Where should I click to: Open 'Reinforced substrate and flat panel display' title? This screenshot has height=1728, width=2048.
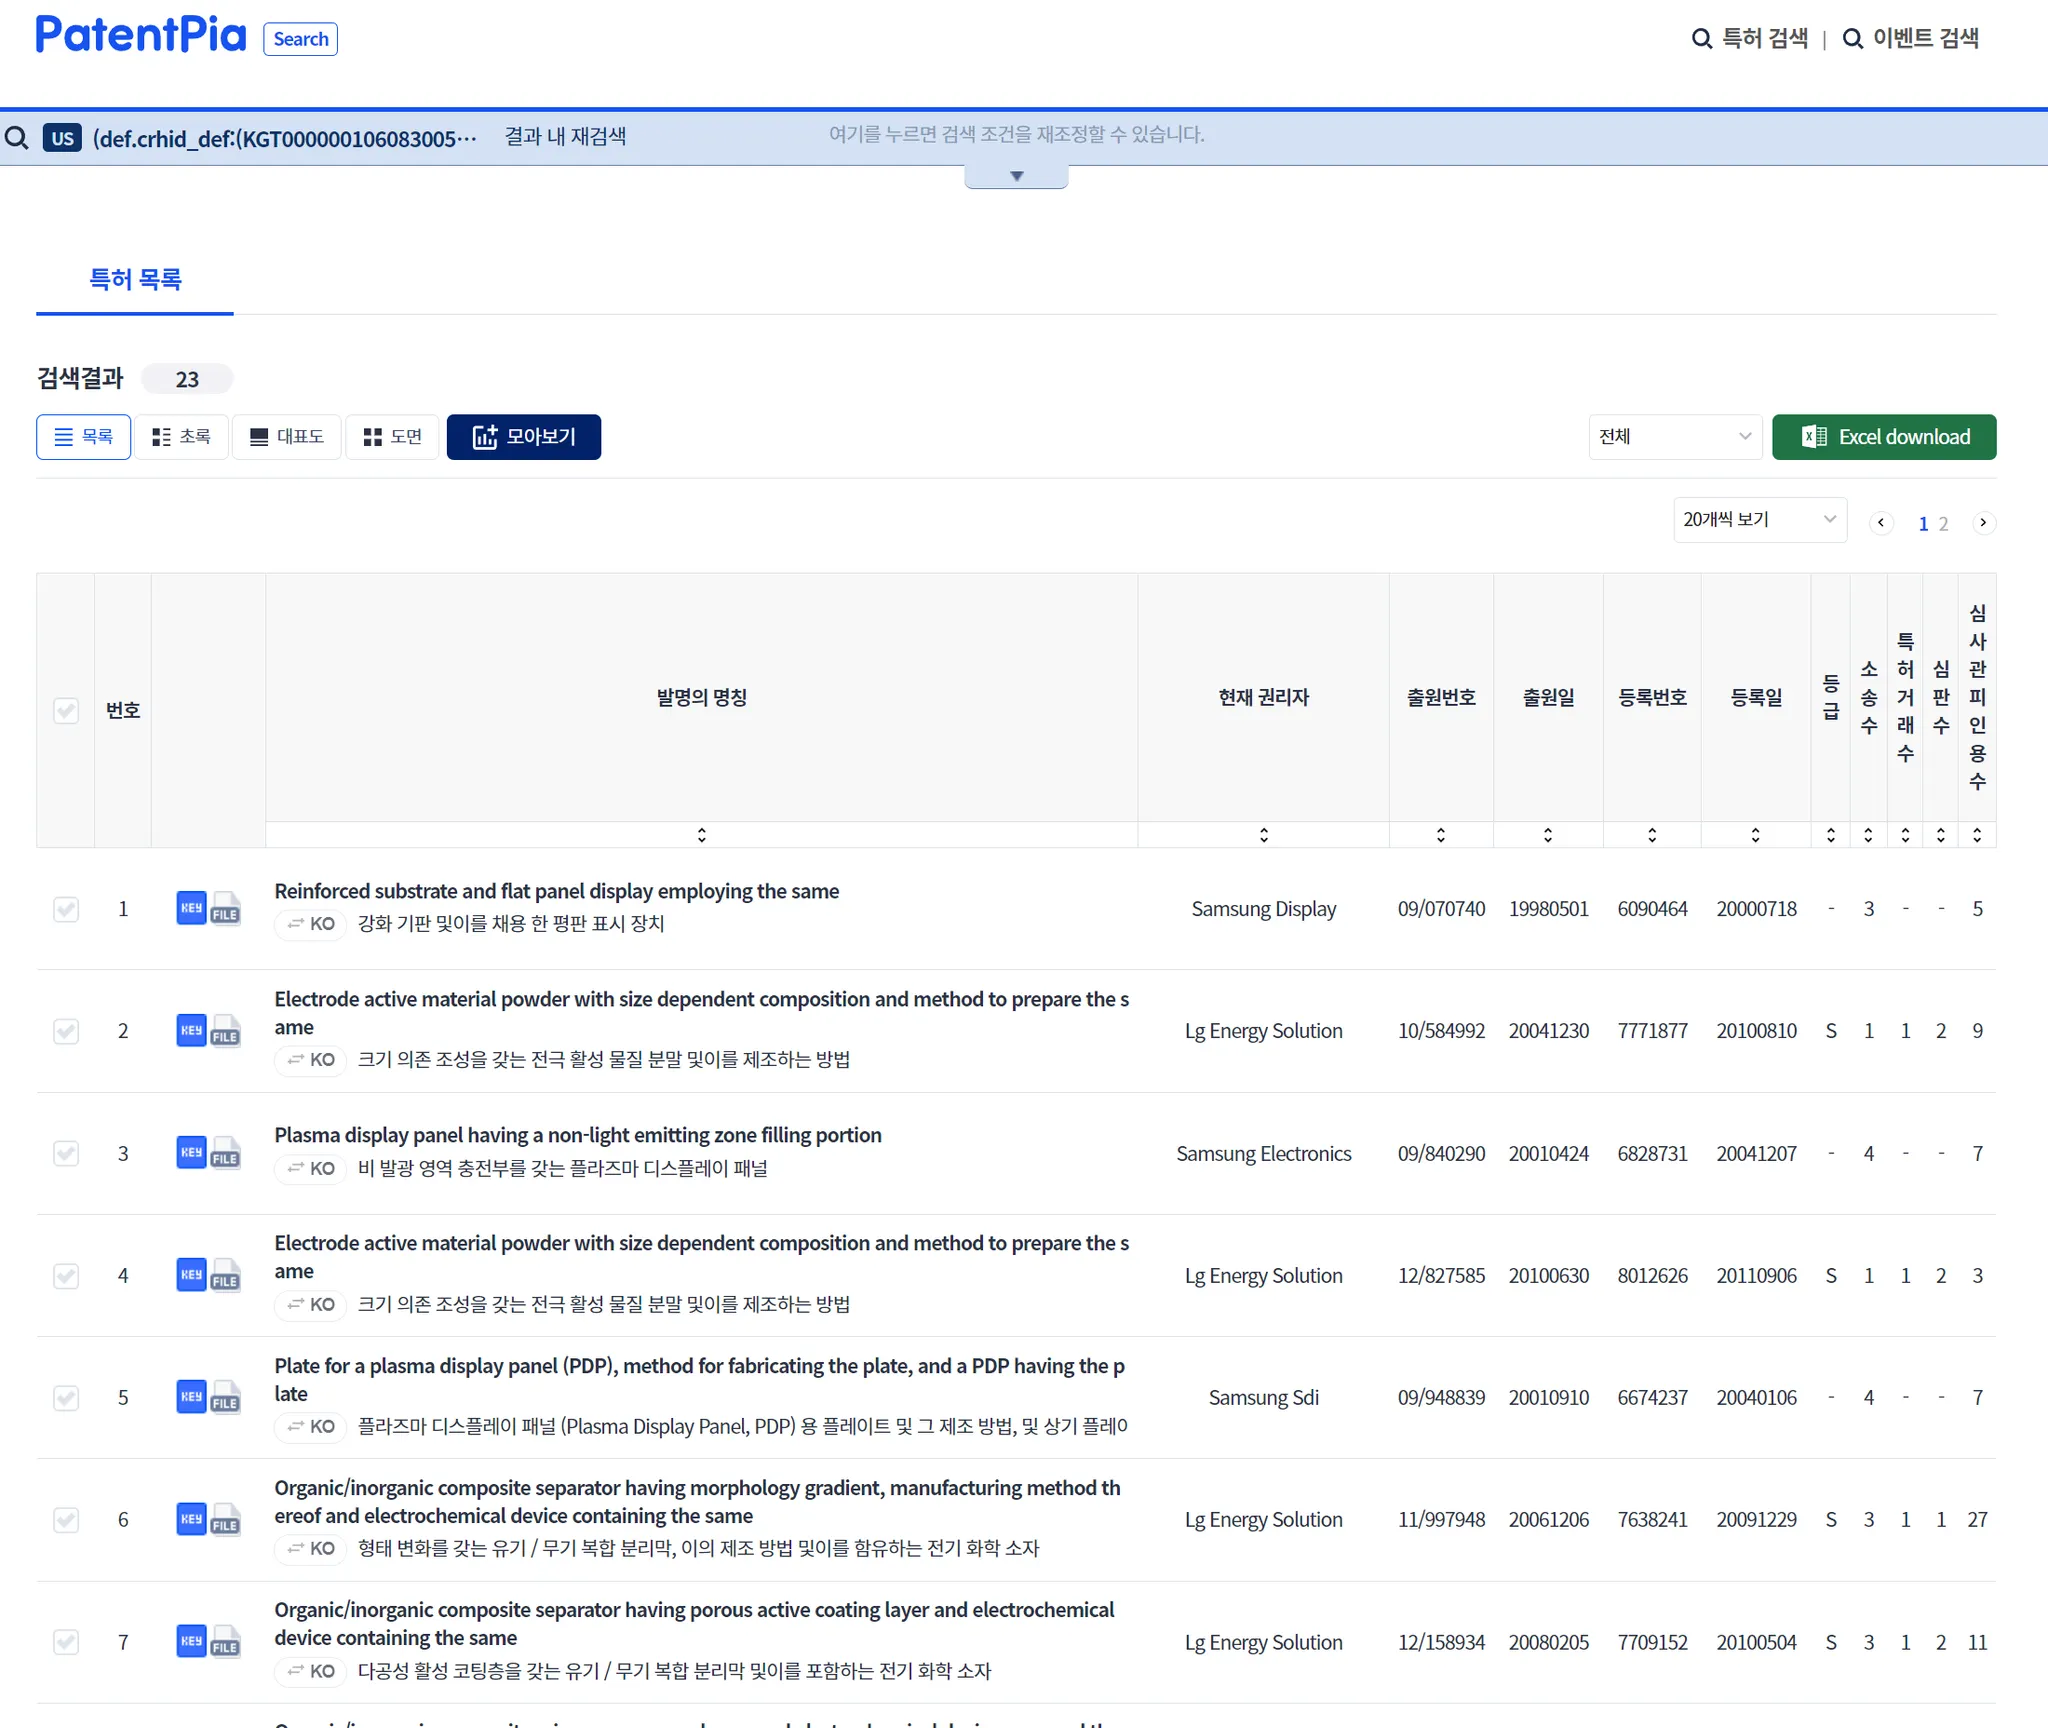click(x=556, y=891)
